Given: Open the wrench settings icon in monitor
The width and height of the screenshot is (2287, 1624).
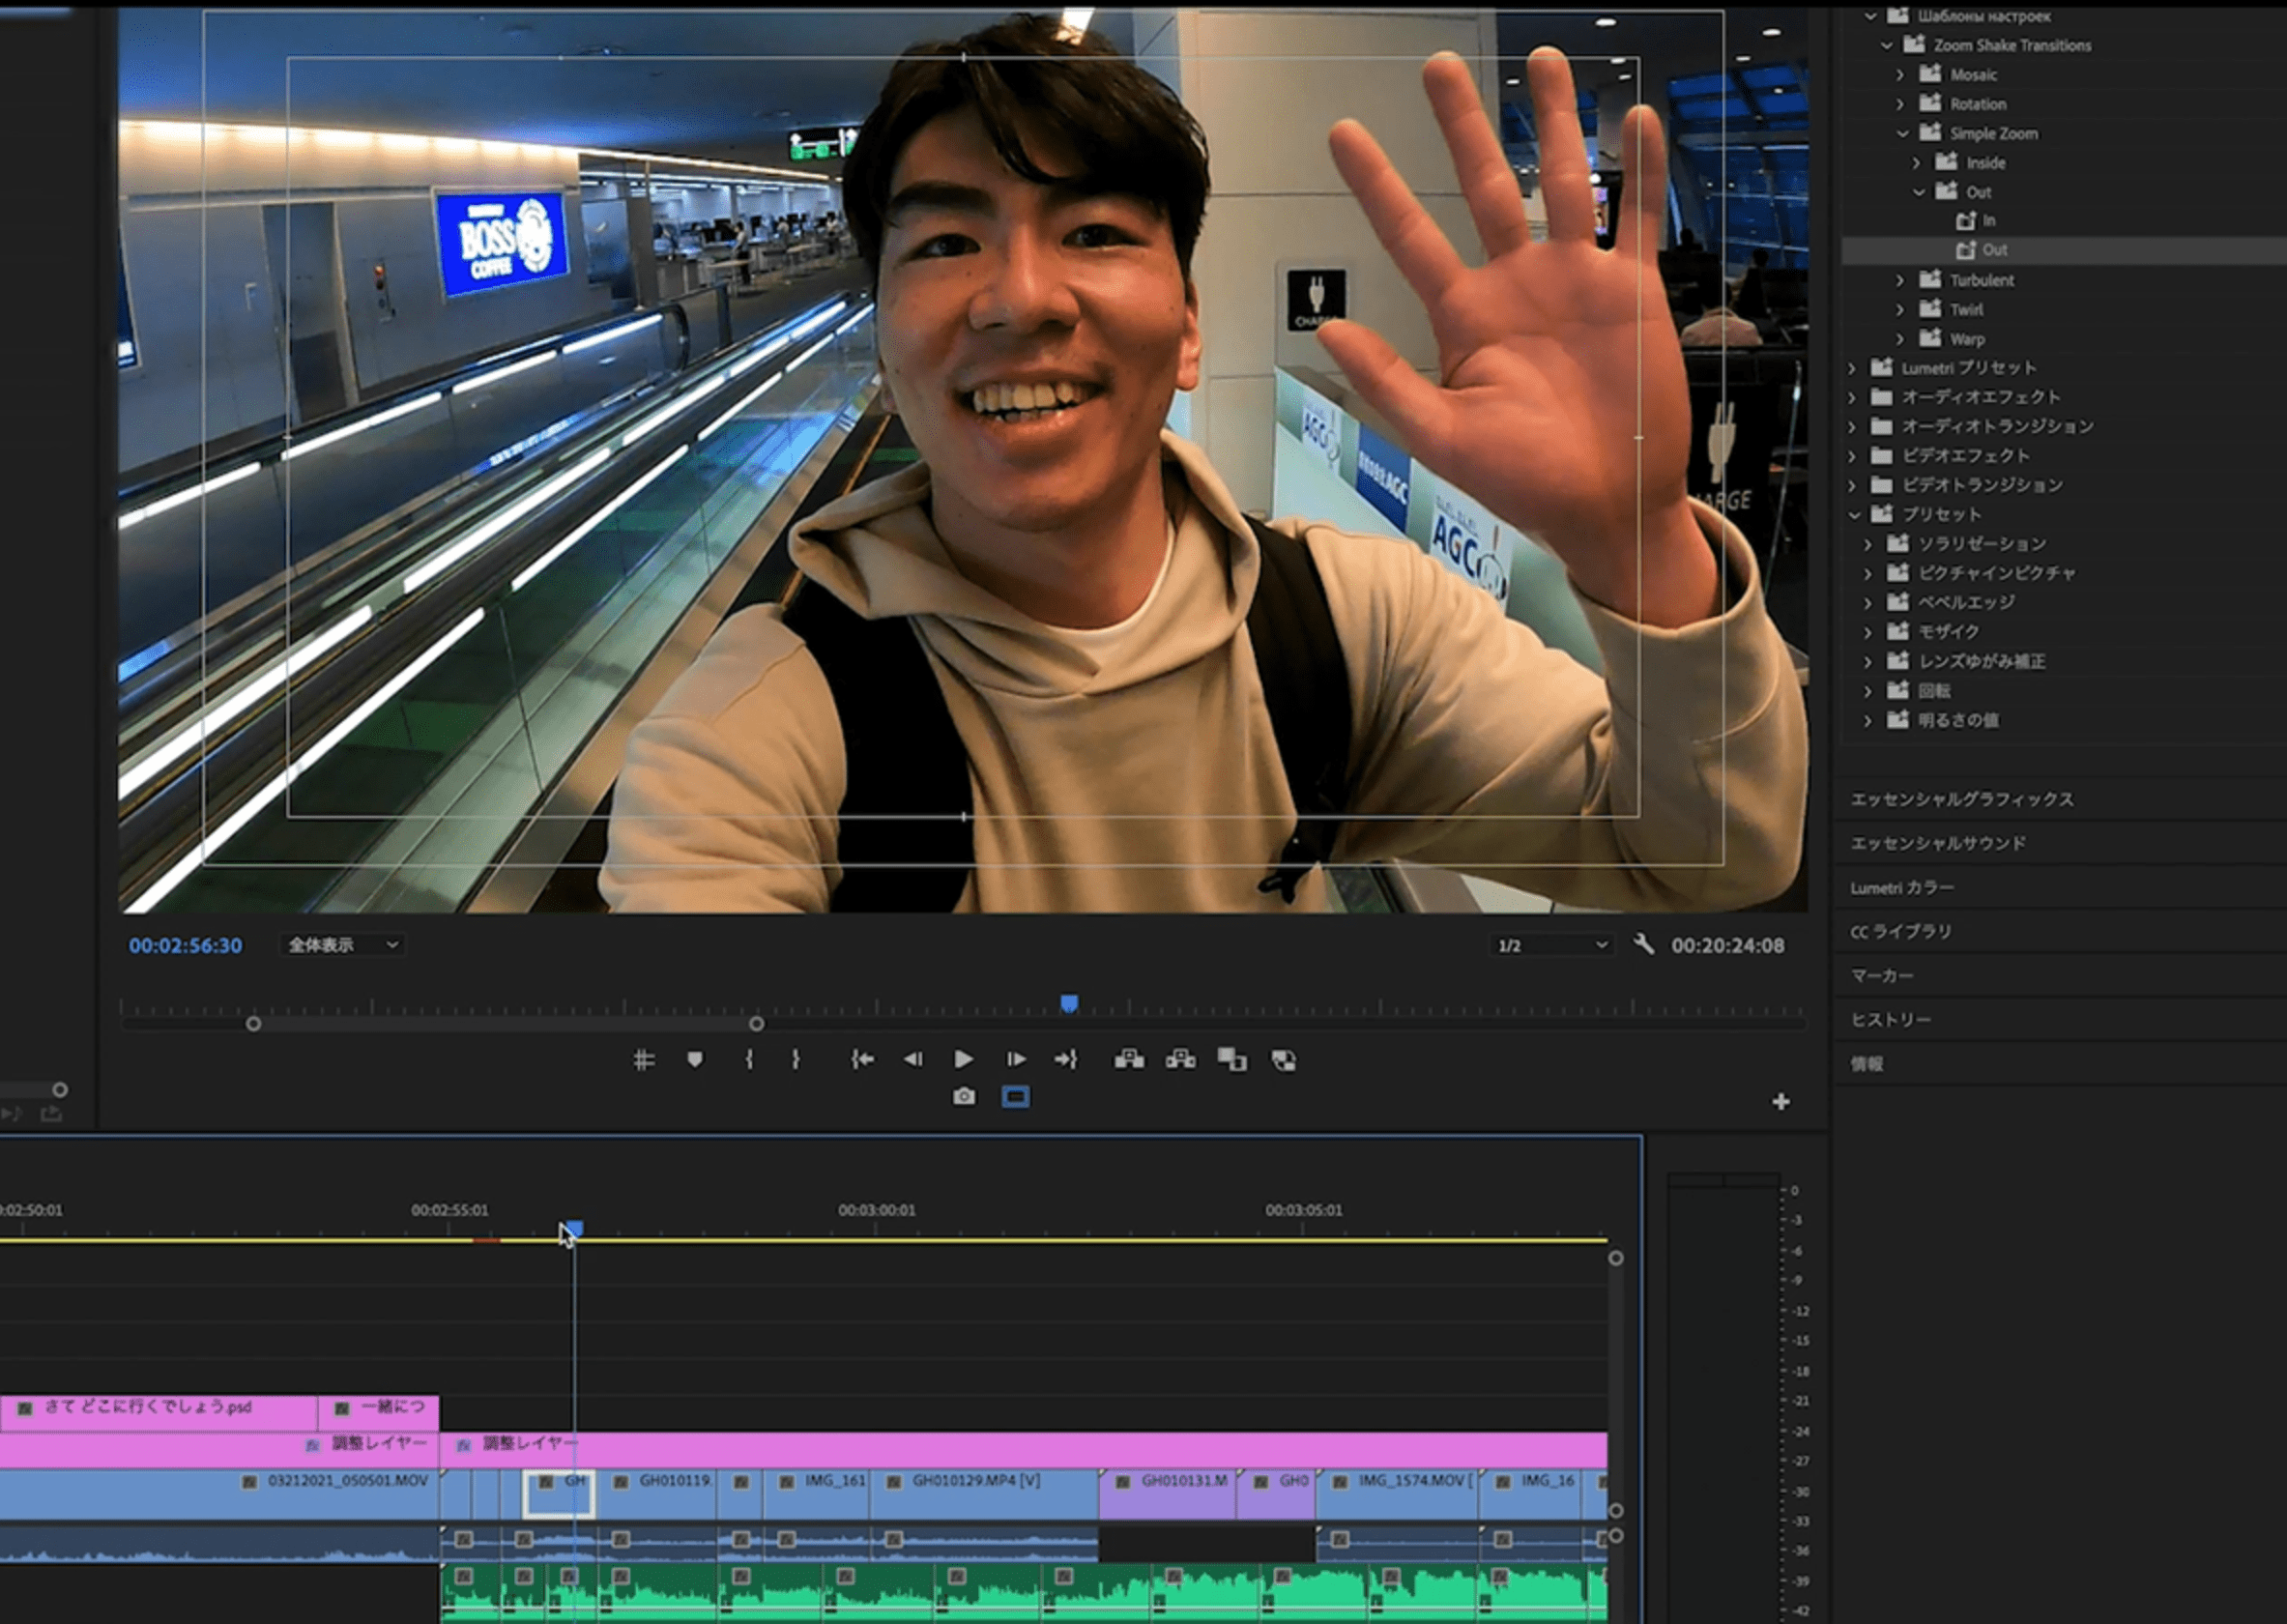Looking at the screenshot, I should click(x=1643, y=944).
